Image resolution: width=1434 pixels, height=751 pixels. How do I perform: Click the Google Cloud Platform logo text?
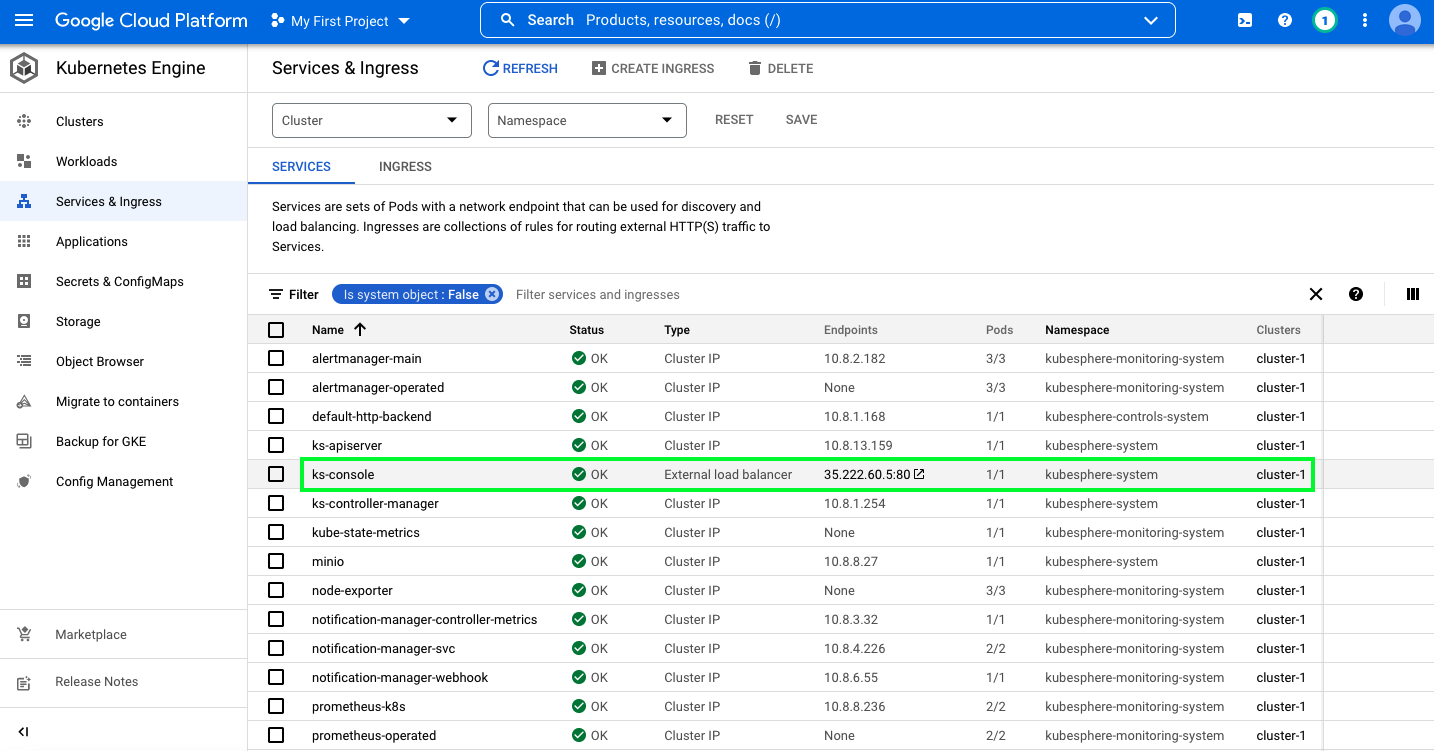pos(151,20)
